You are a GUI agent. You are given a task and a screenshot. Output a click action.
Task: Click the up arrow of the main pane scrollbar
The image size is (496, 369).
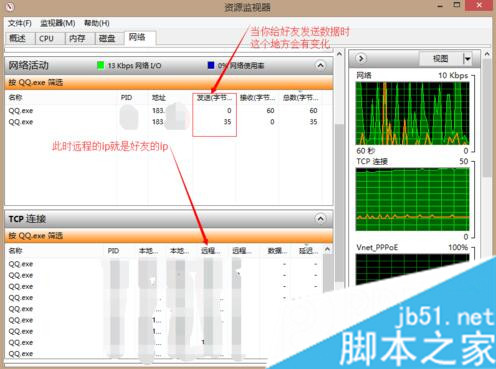click(339, 54)
